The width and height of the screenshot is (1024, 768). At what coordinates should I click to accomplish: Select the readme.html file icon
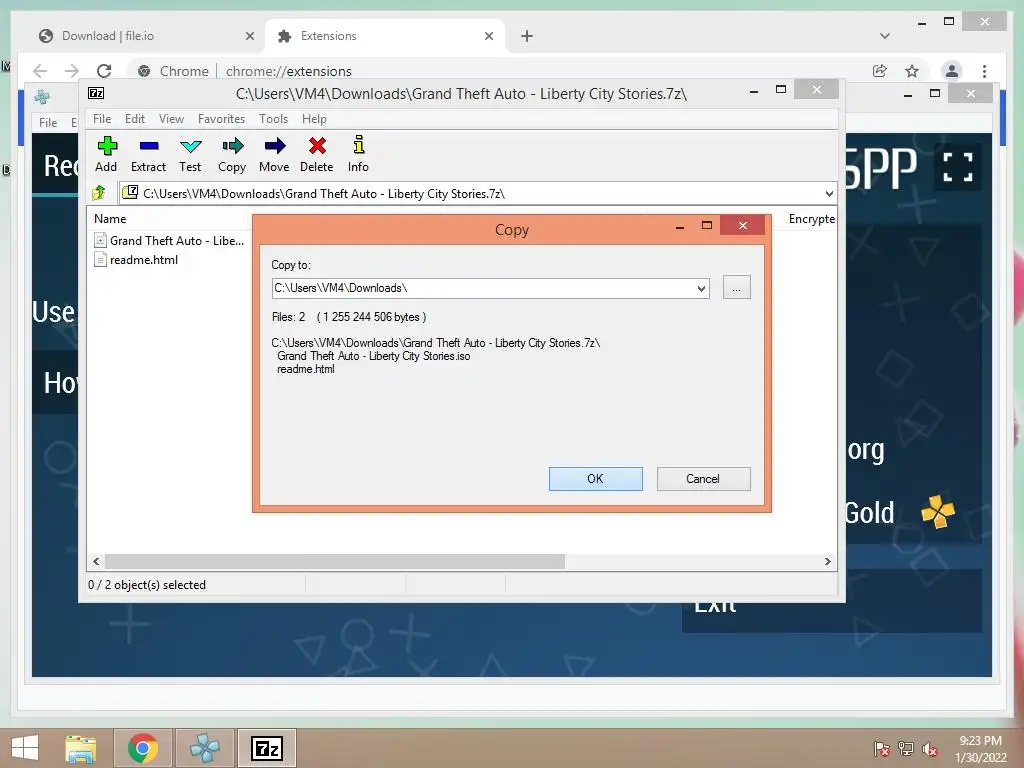pyautogui.click(x=100, y=259)
